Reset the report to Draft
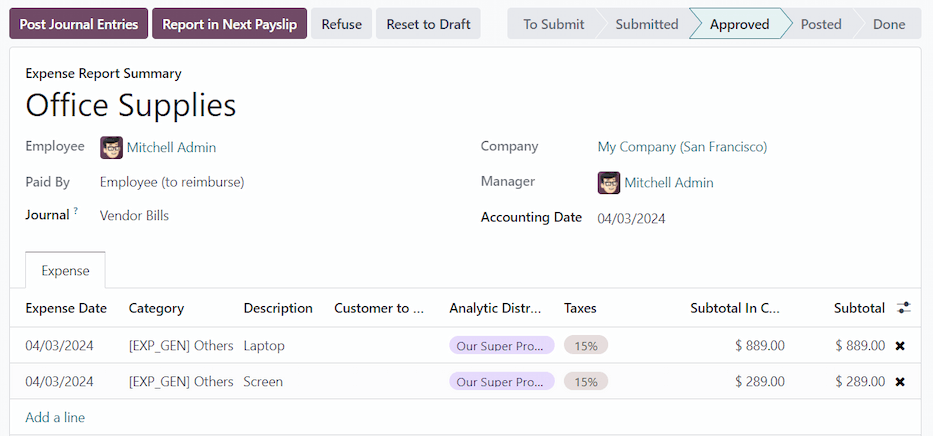This screenshot has width=933, height=436. coord(427,24)
